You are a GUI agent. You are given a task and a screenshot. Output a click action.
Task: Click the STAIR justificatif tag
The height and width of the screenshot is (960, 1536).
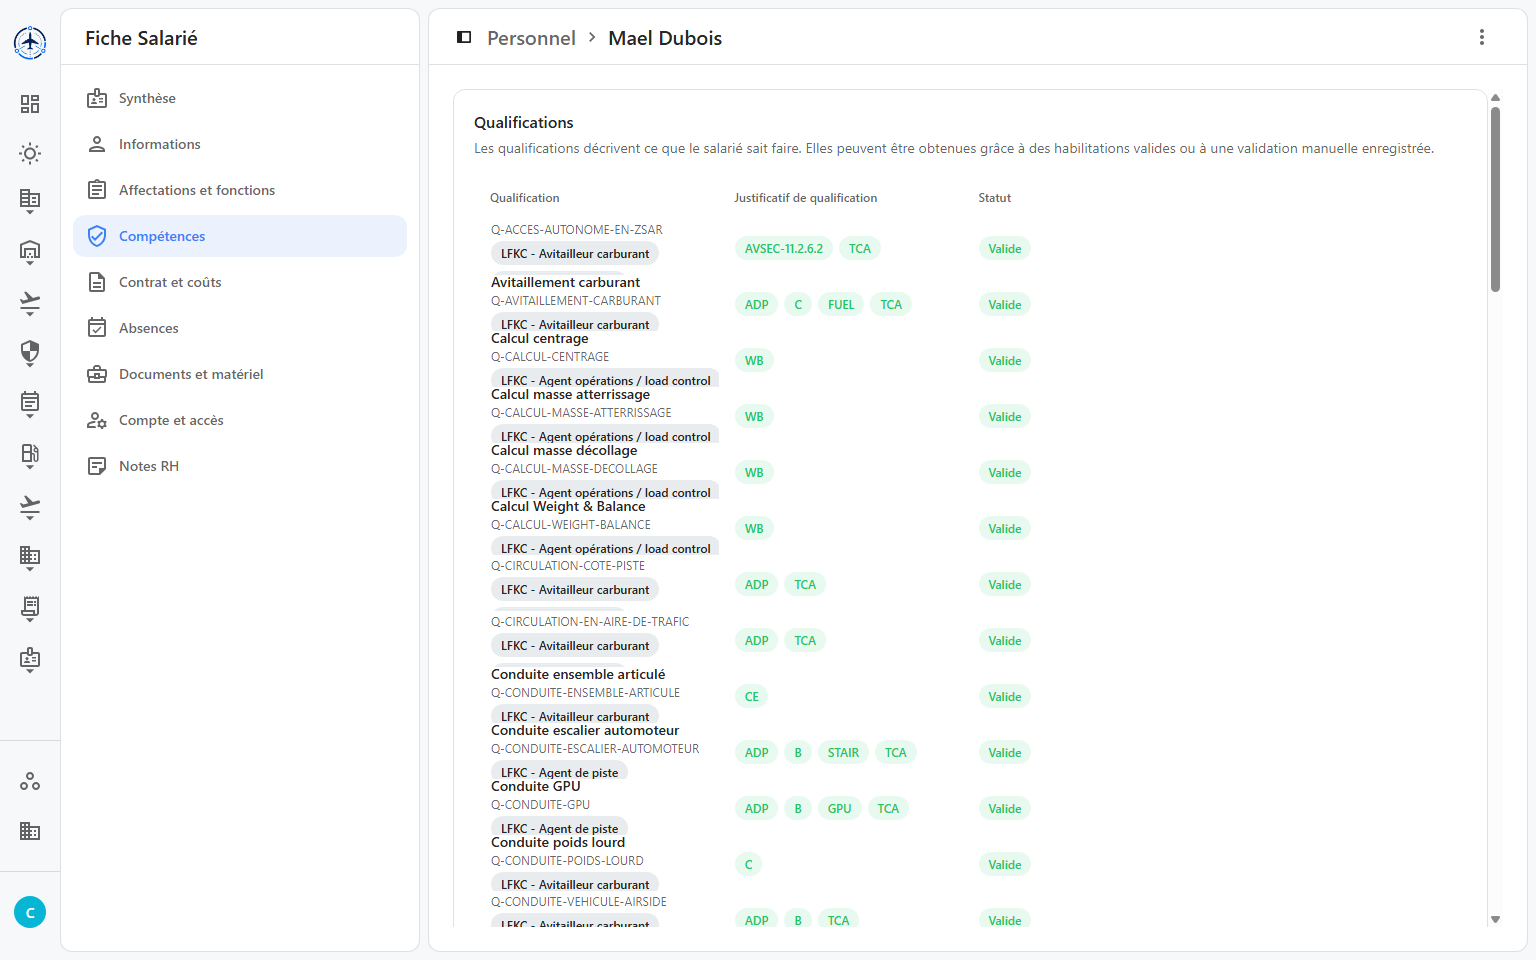tap(843, 753)
